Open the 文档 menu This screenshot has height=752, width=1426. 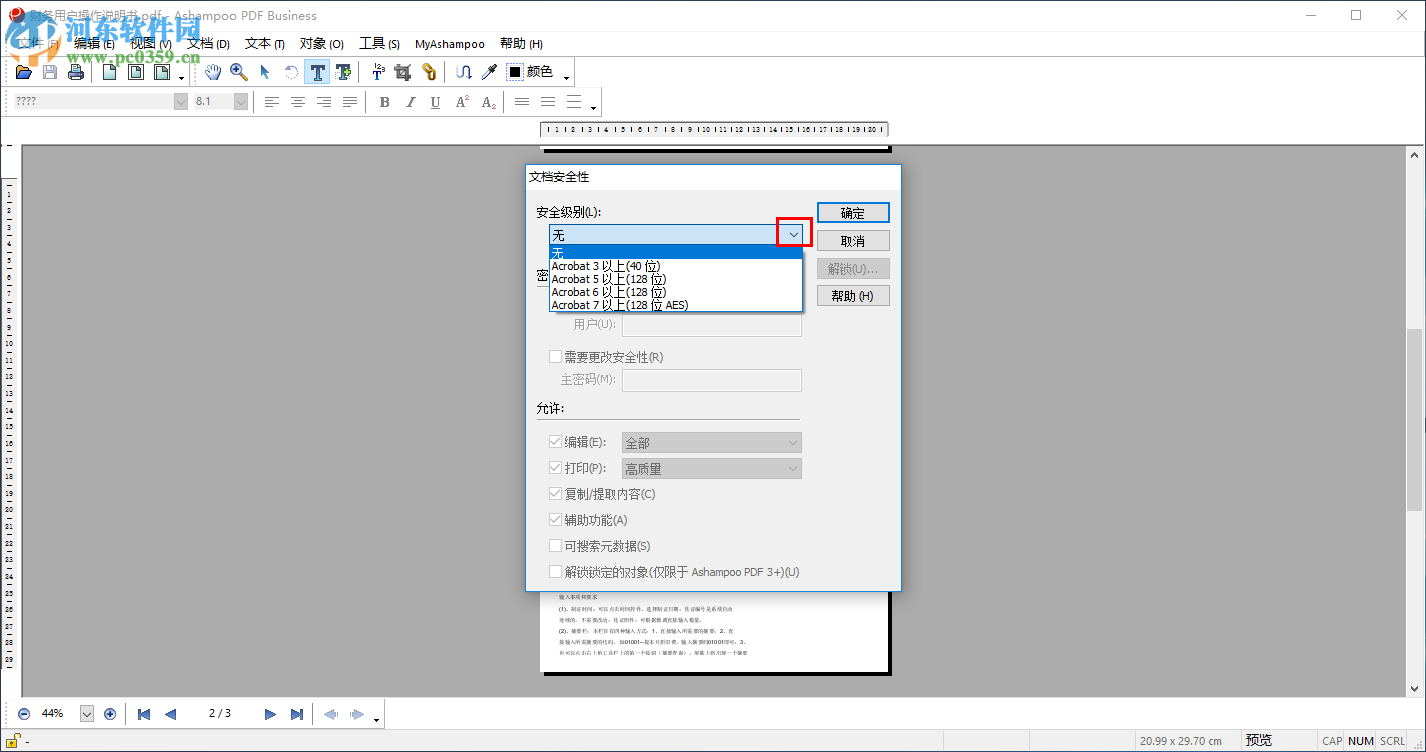(x=207, y=43)
